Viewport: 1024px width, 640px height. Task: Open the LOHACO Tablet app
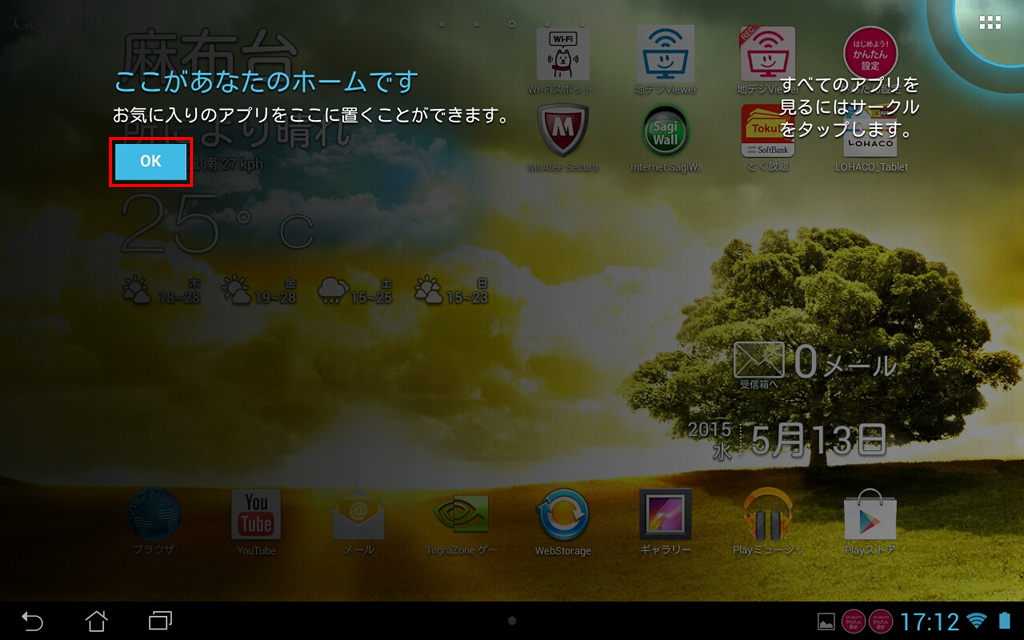[x=870, y=135]
